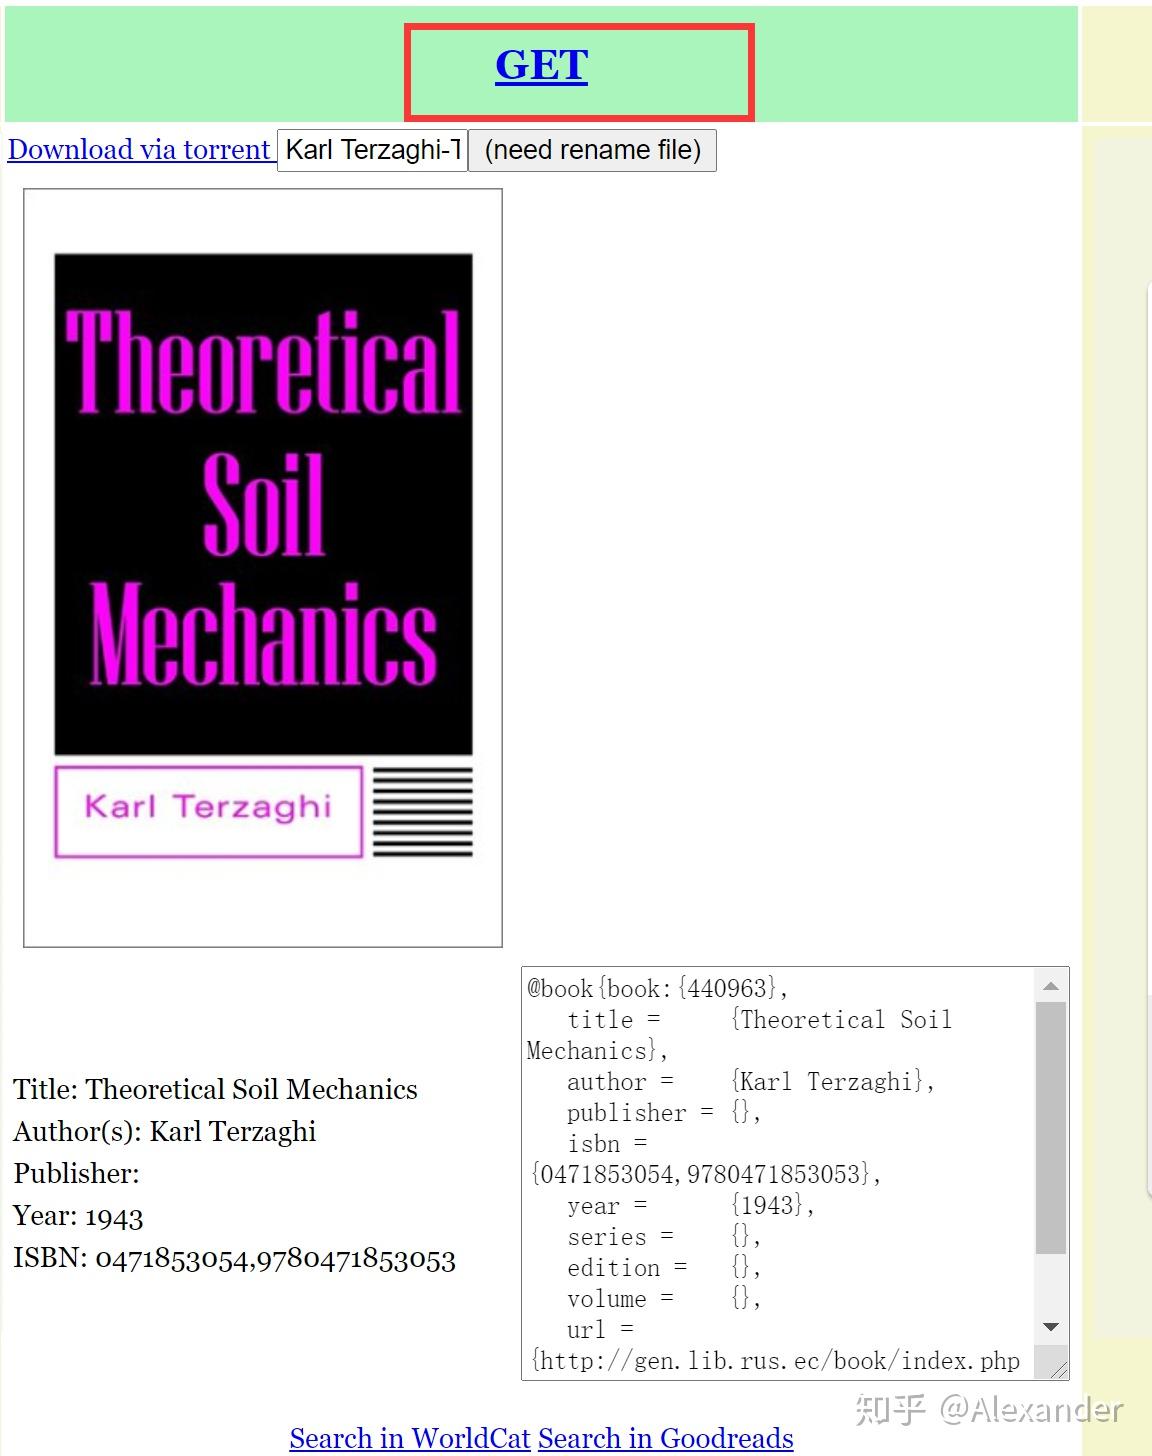This screenshot has width=1152, height=1456.
Task: Open the Theoretical Soil Mechanics cover image
Action: [x=263, y=567]
